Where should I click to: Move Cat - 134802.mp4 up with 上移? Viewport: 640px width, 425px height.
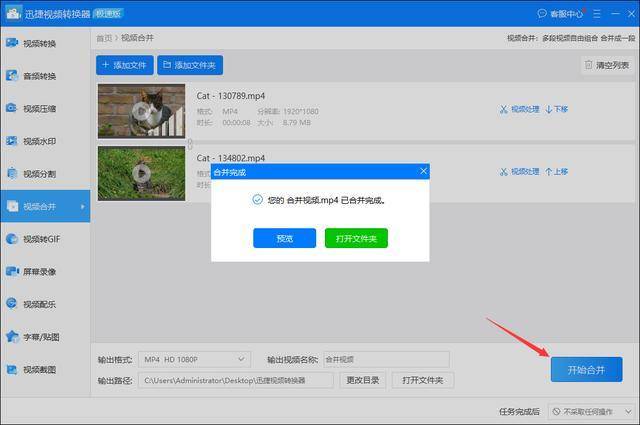(x=557, y=171)
